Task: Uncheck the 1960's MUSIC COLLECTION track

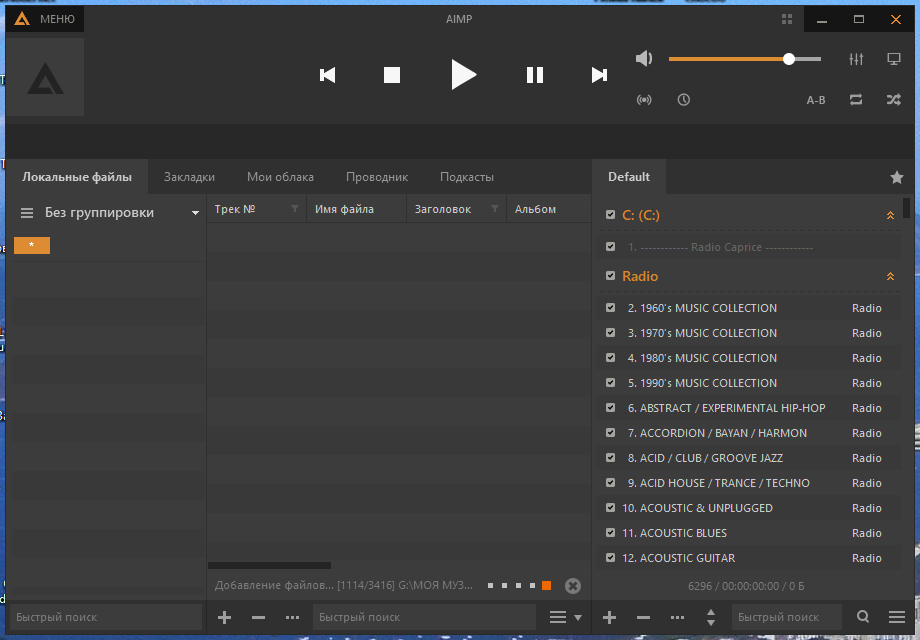Action: click(611, 308)
